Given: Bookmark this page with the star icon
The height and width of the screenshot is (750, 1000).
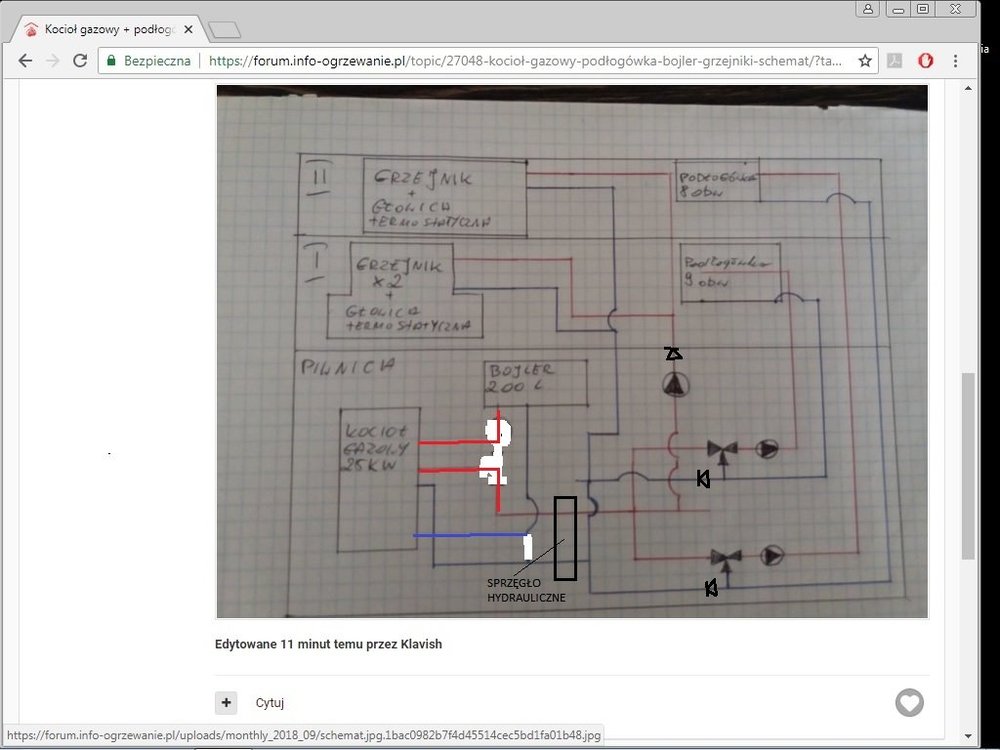Looking at the screenshot, I should pyautogui.click(x=865, y=61).
